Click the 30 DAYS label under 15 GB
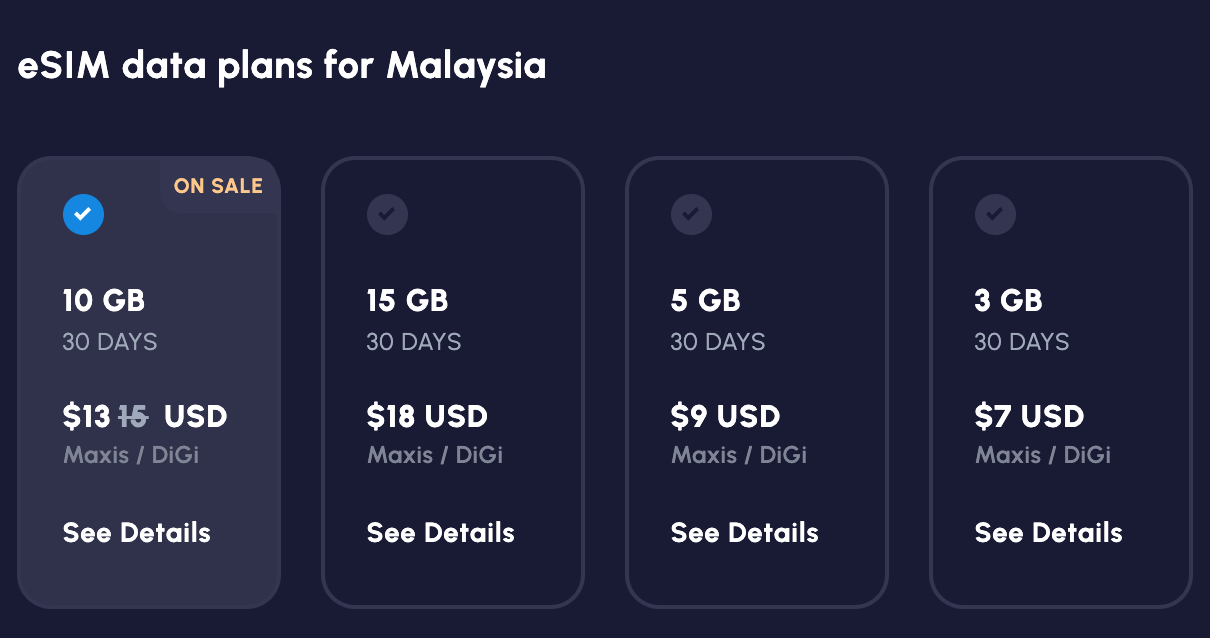 414,341
